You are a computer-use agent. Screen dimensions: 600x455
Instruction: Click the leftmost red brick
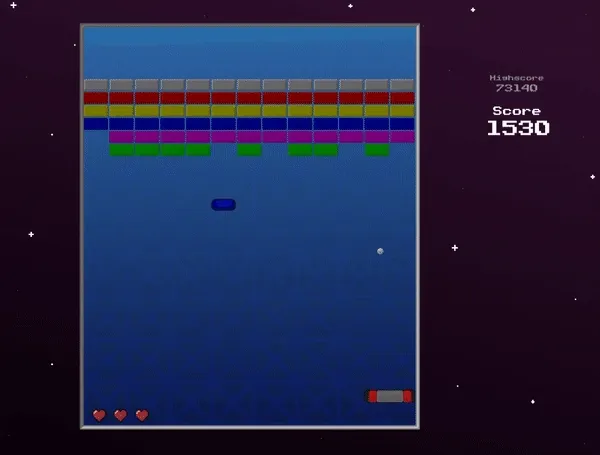(96, 98)
